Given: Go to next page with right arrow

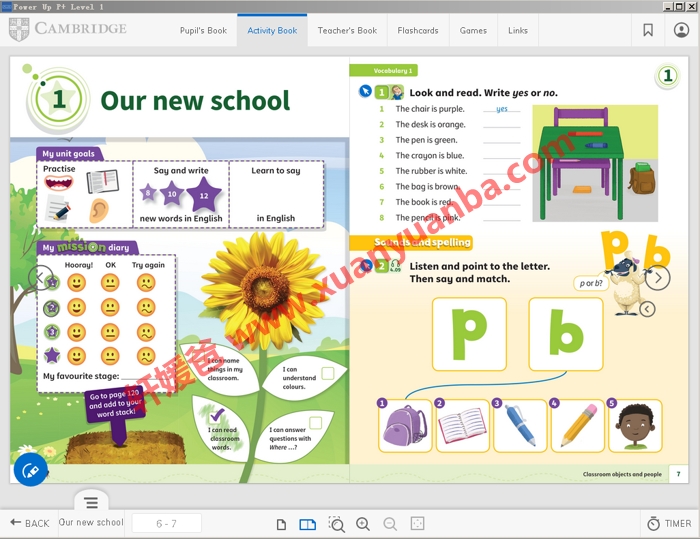Looking at the screenshot, I should coord(657,278).
